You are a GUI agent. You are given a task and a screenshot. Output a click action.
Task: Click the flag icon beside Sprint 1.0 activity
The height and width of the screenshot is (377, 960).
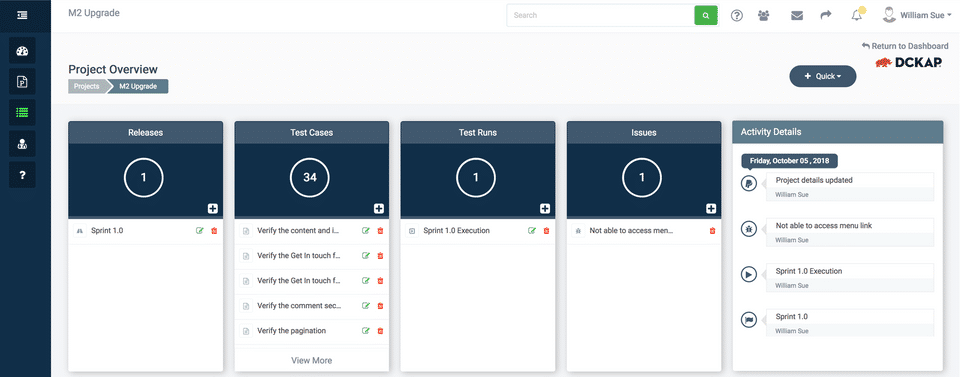coord(749,320)
